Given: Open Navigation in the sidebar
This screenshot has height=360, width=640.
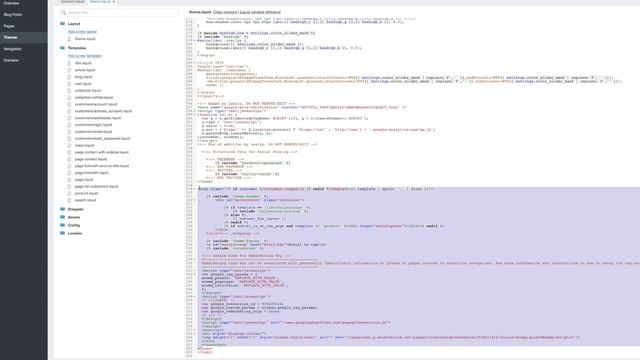Looking at the screenshot, I should pyautogui.click(x=12, y=49).
